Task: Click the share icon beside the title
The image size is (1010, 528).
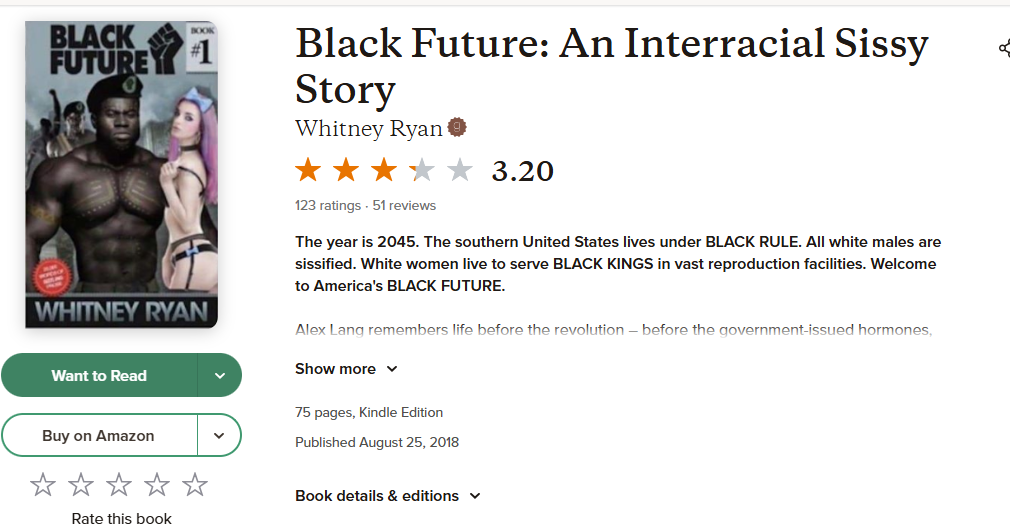Action: (x=1003, y=48)
